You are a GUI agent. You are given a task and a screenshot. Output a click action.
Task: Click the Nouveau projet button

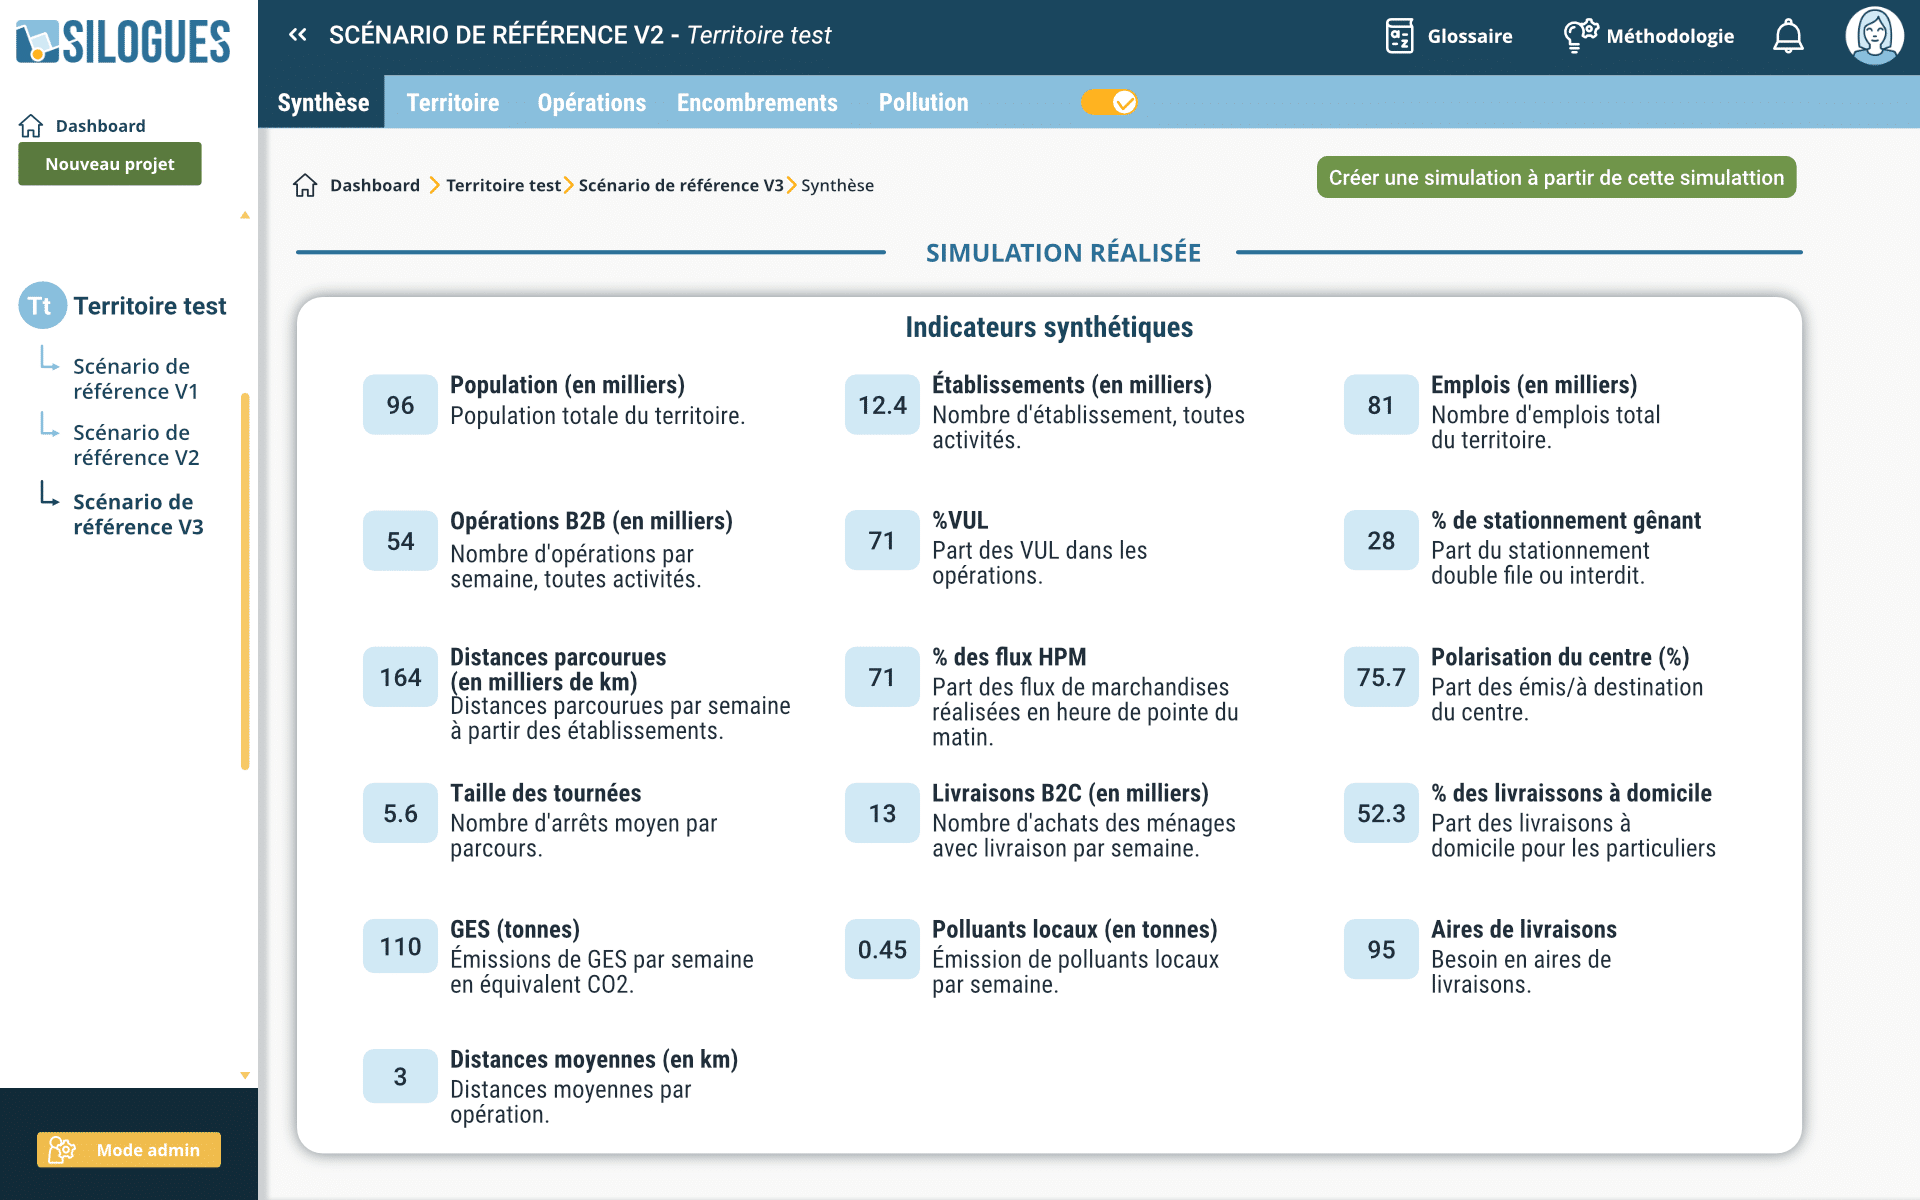coord(110,164)
